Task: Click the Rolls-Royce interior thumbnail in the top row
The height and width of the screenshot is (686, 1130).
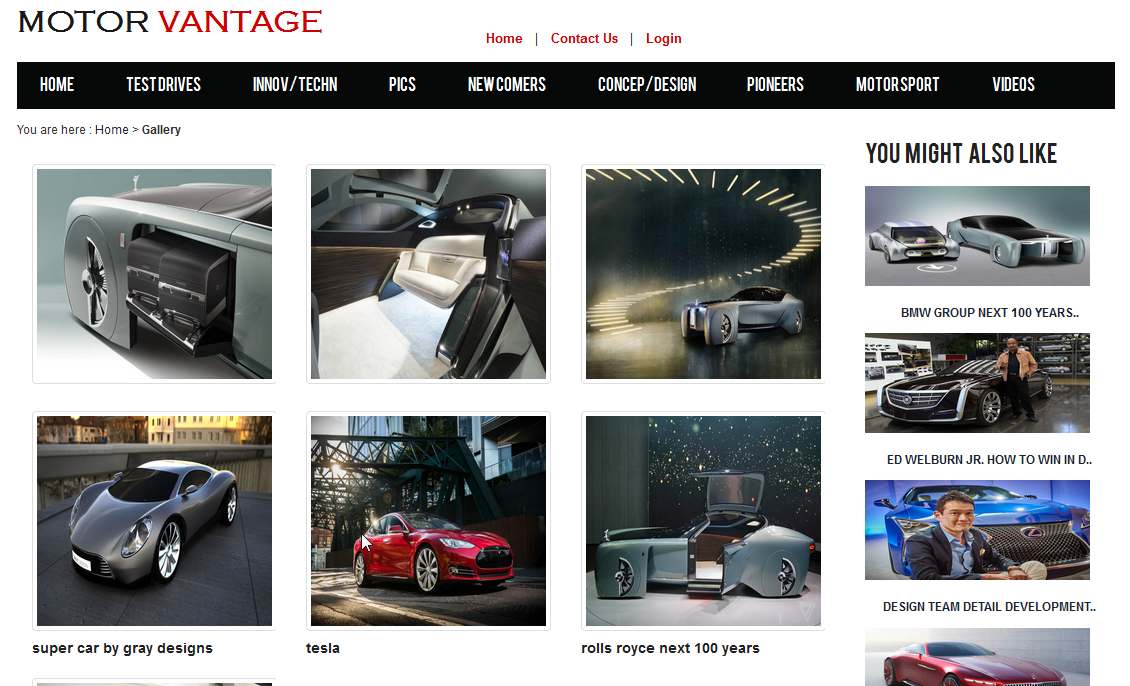Action: tap(428, 273)
